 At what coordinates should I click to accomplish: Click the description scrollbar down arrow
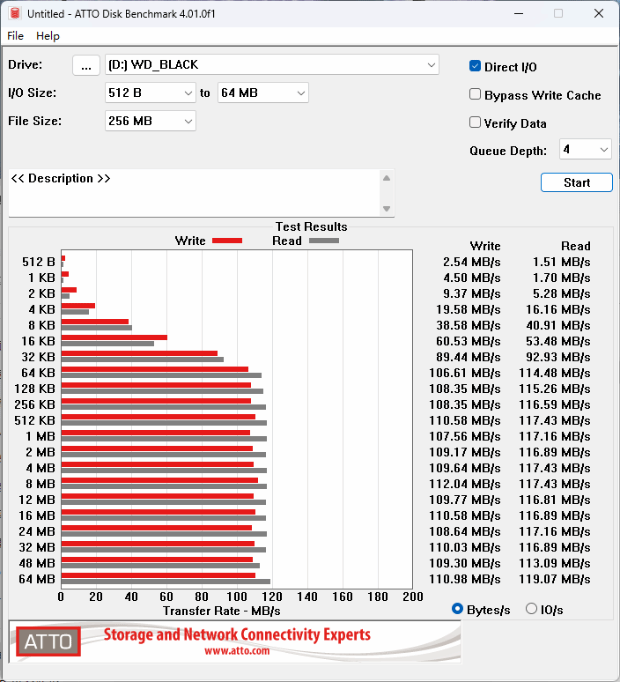pos(386,209)
